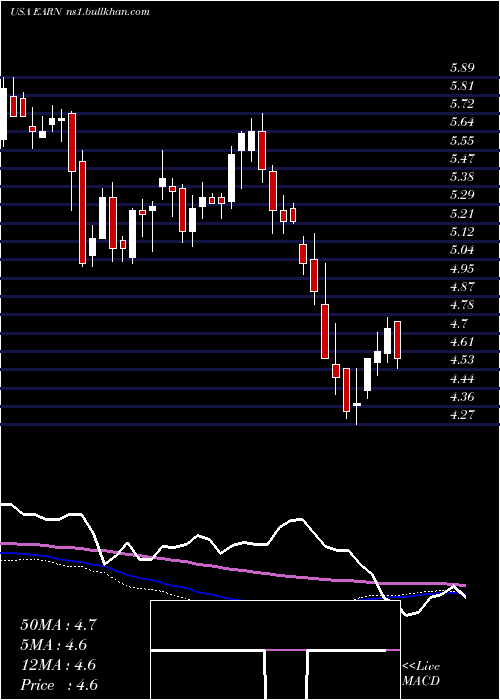Screen dimensions: 500x700
Task: Click the 5.29 price axis label
Action: pyautogui.click(x=462, y=195)
